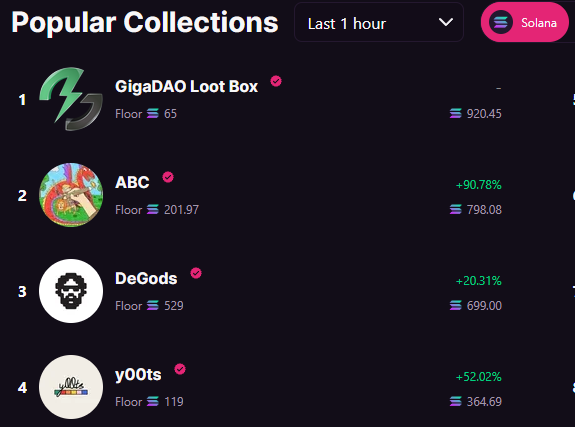
Task: Click the DeGods 699.00 volume figure
Action: click(x=484, y=306)
